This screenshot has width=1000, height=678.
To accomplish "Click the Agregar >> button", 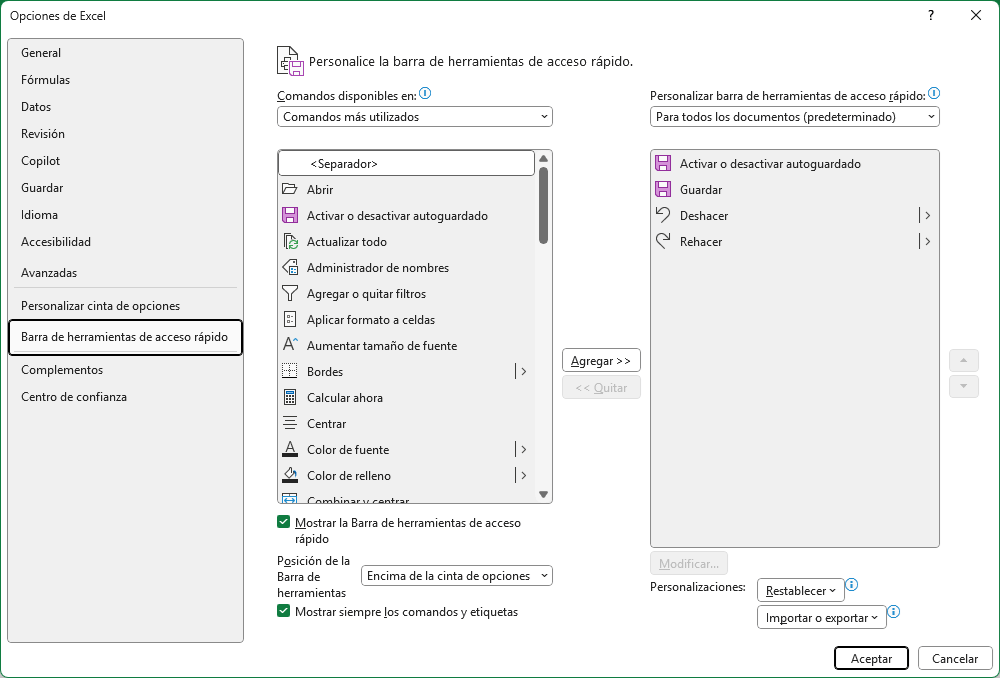I will [x=601, y=360].
